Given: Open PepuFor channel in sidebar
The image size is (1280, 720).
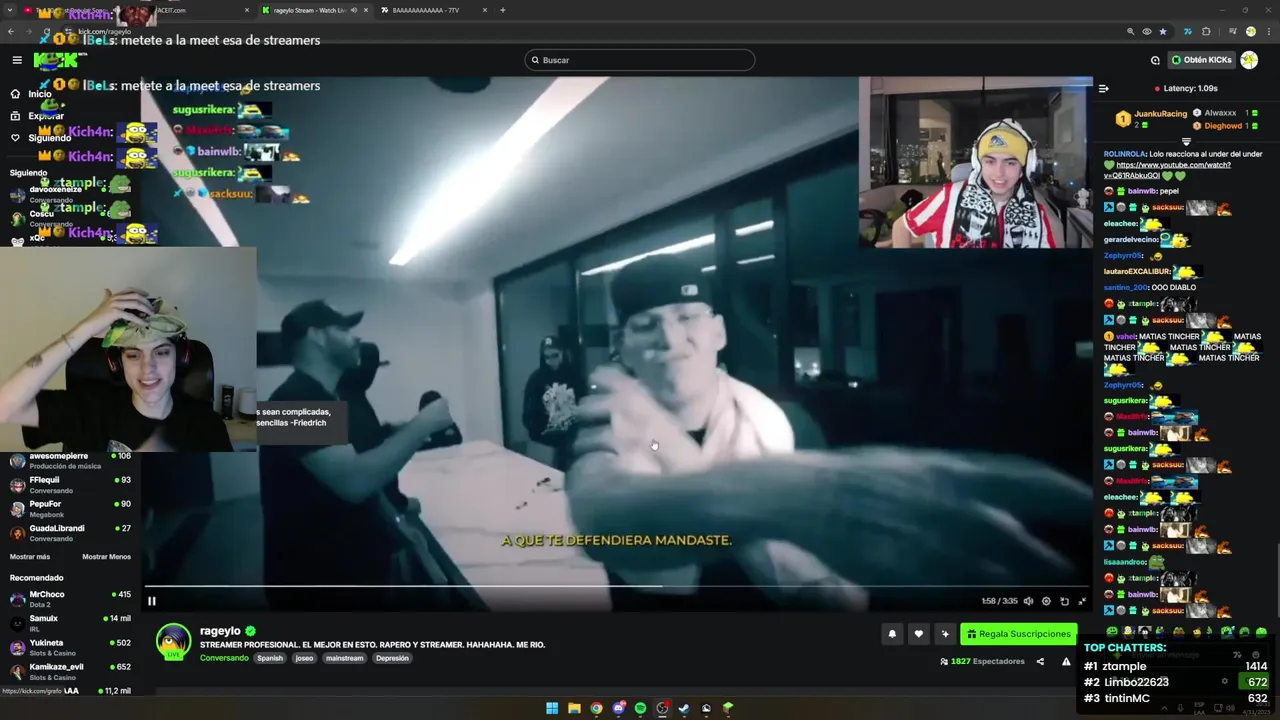Looking at the screenshot, I should [x=70, y=509].
